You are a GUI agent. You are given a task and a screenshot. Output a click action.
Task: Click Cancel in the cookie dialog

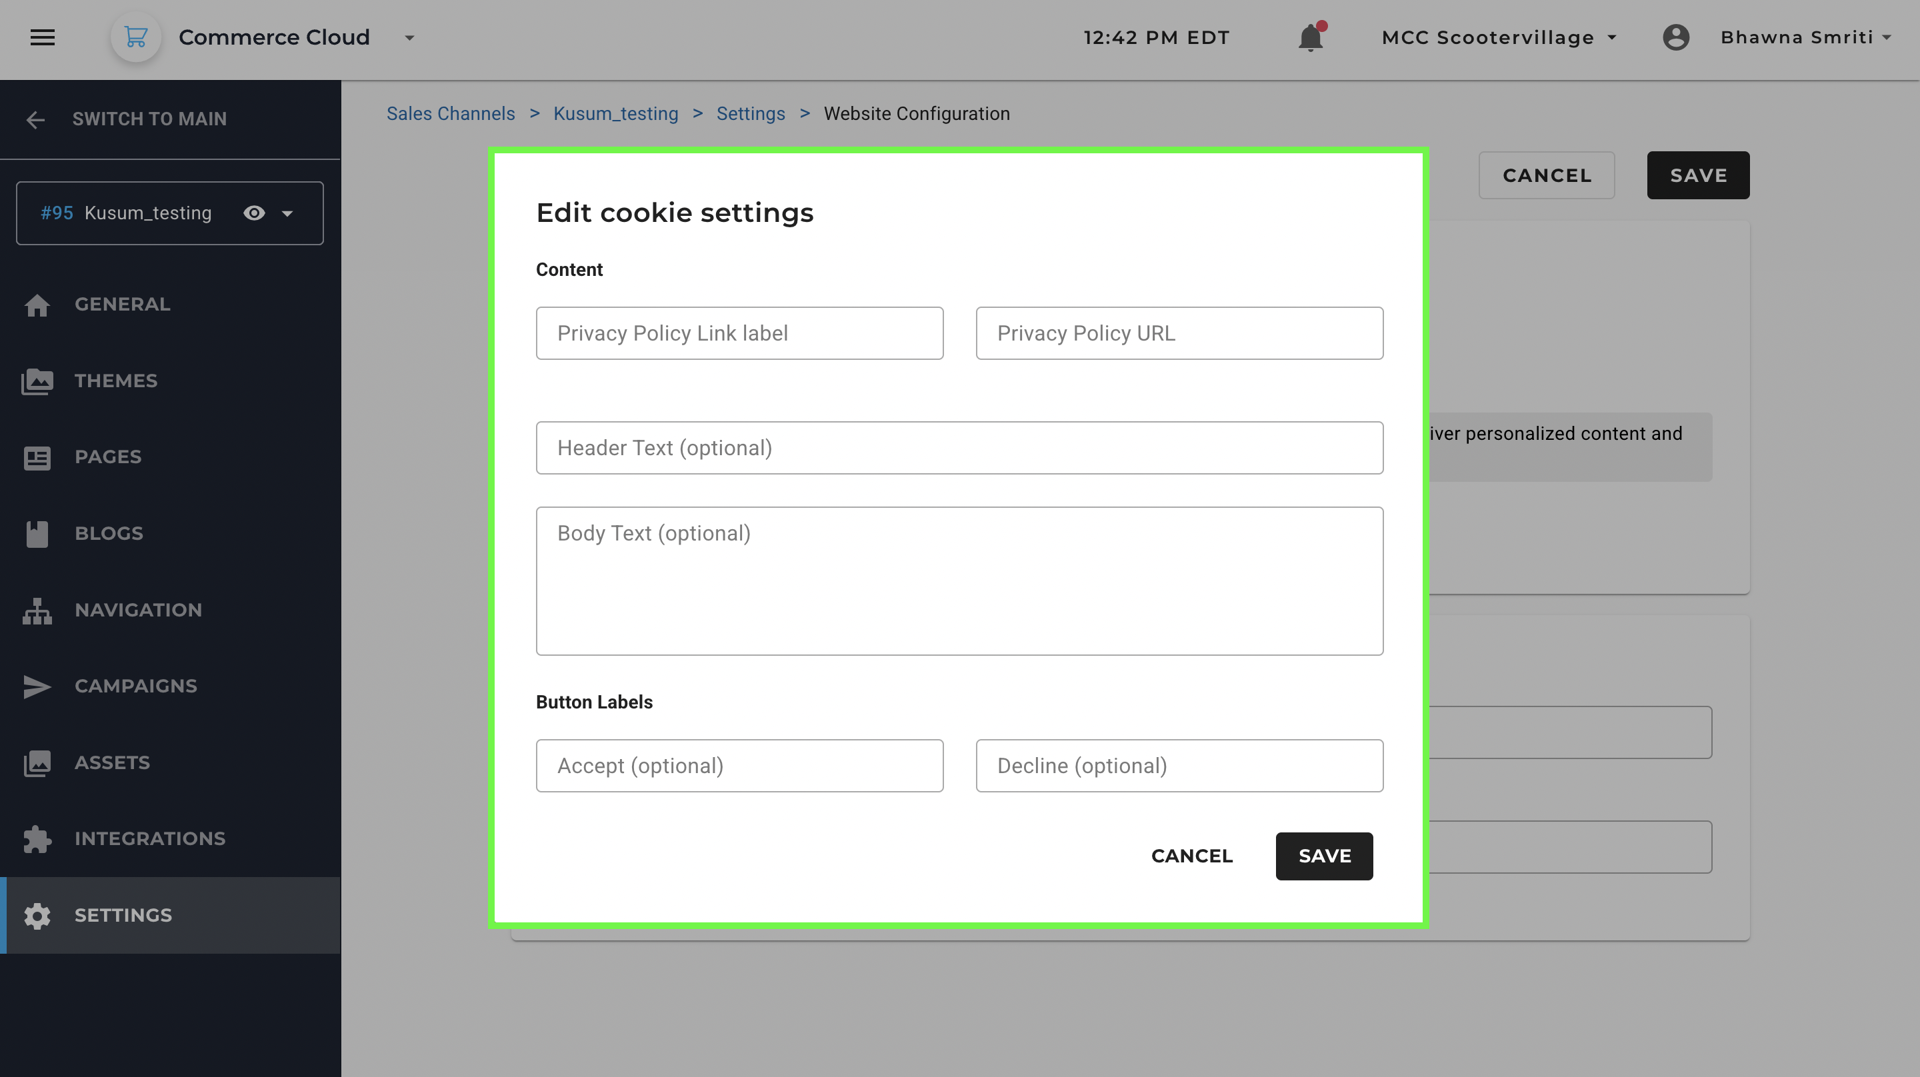(x=1191, y=856)
